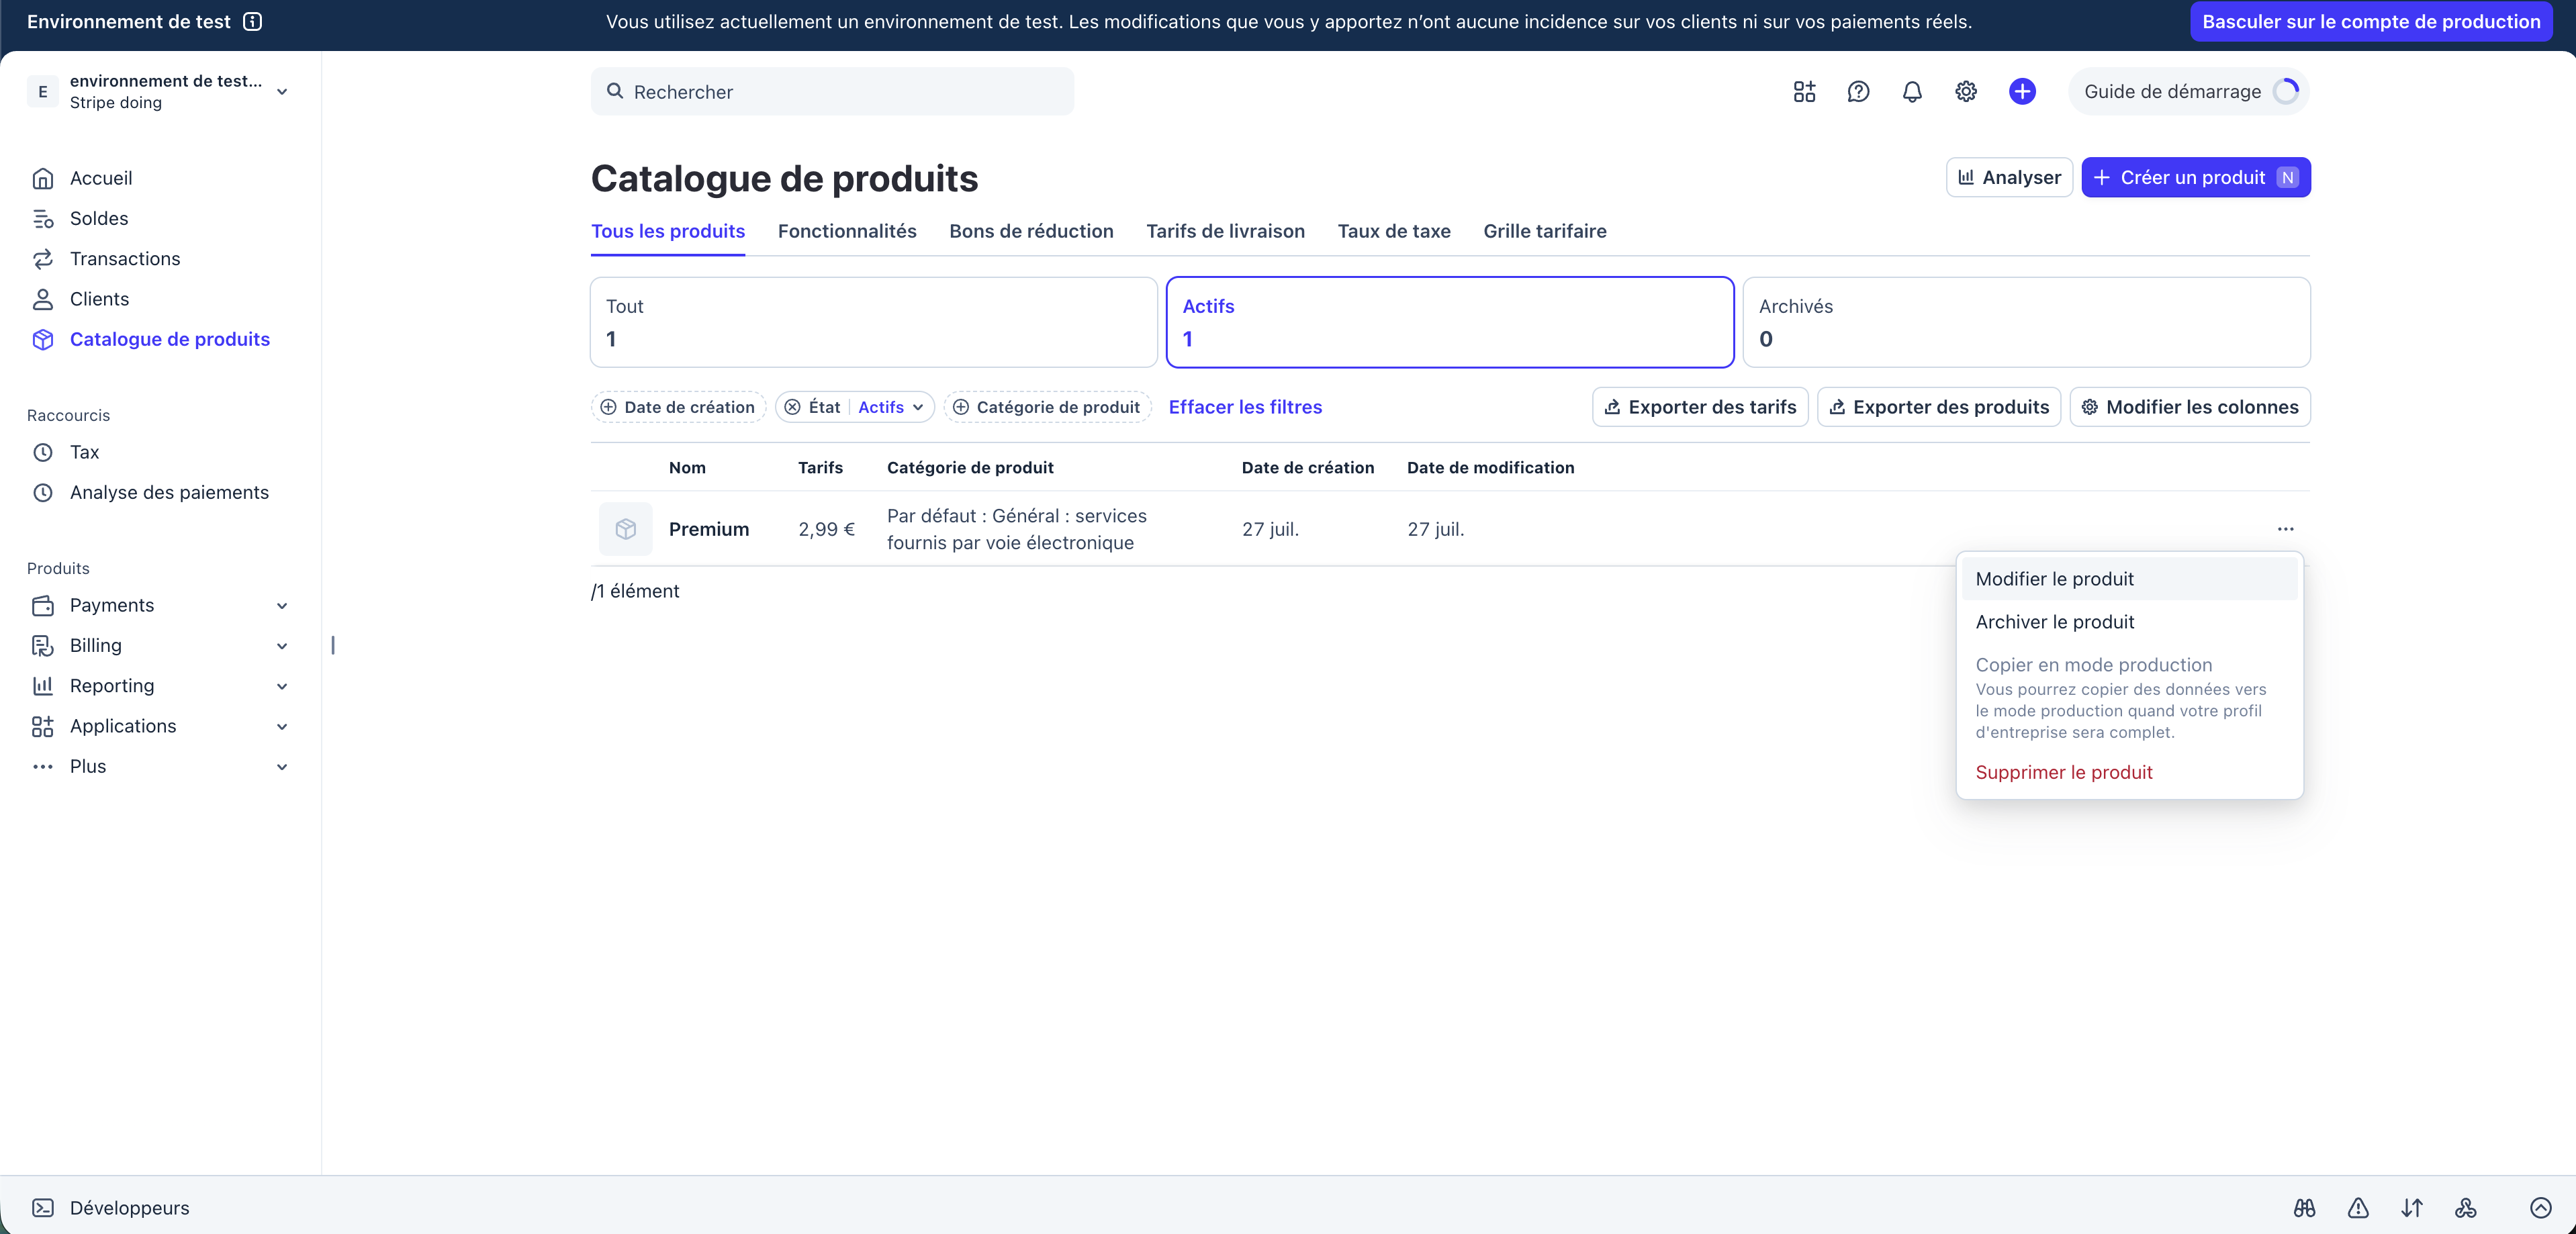Expand the Reporting section chevron

pyautogui.click(x=282, y=686)
